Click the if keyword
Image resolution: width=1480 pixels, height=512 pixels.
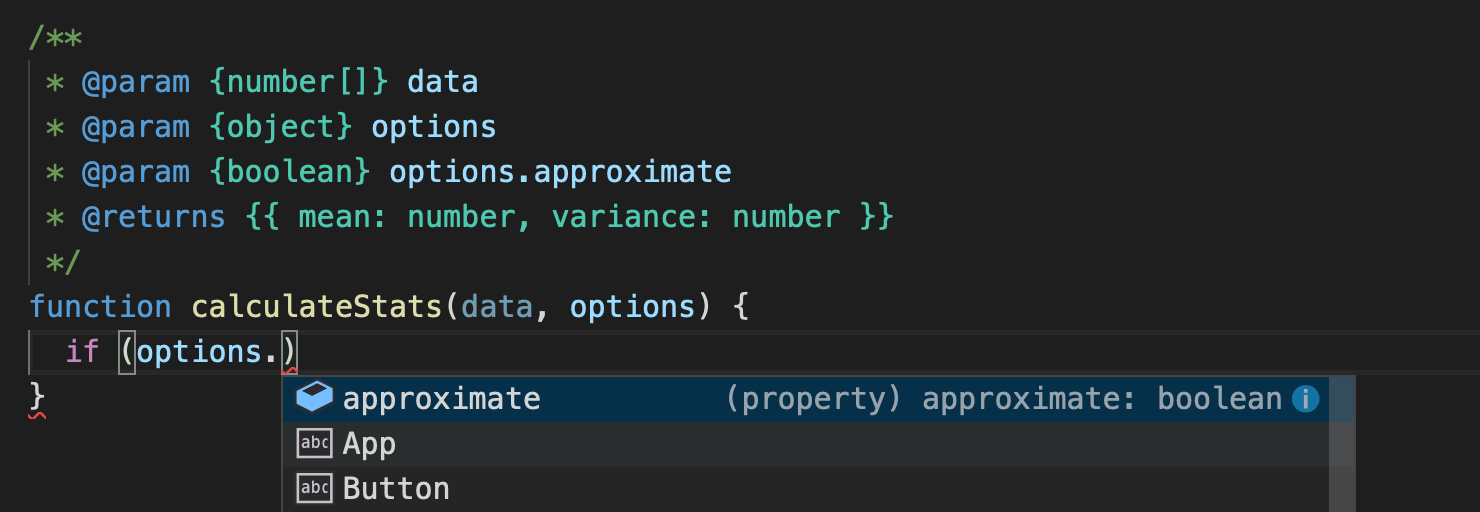(x=84, y=352)
